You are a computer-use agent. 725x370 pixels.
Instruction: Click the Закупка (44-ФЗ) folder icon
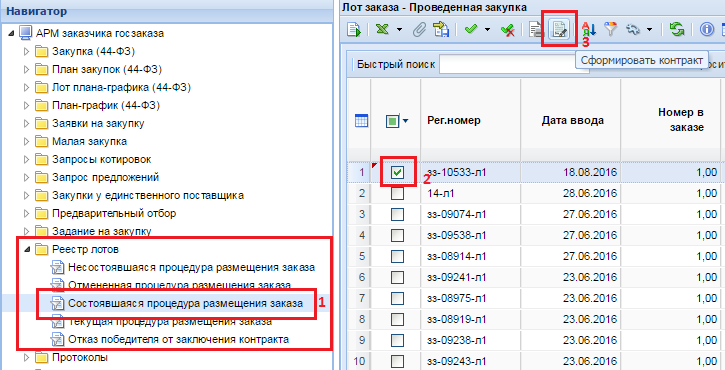[42, 51]
